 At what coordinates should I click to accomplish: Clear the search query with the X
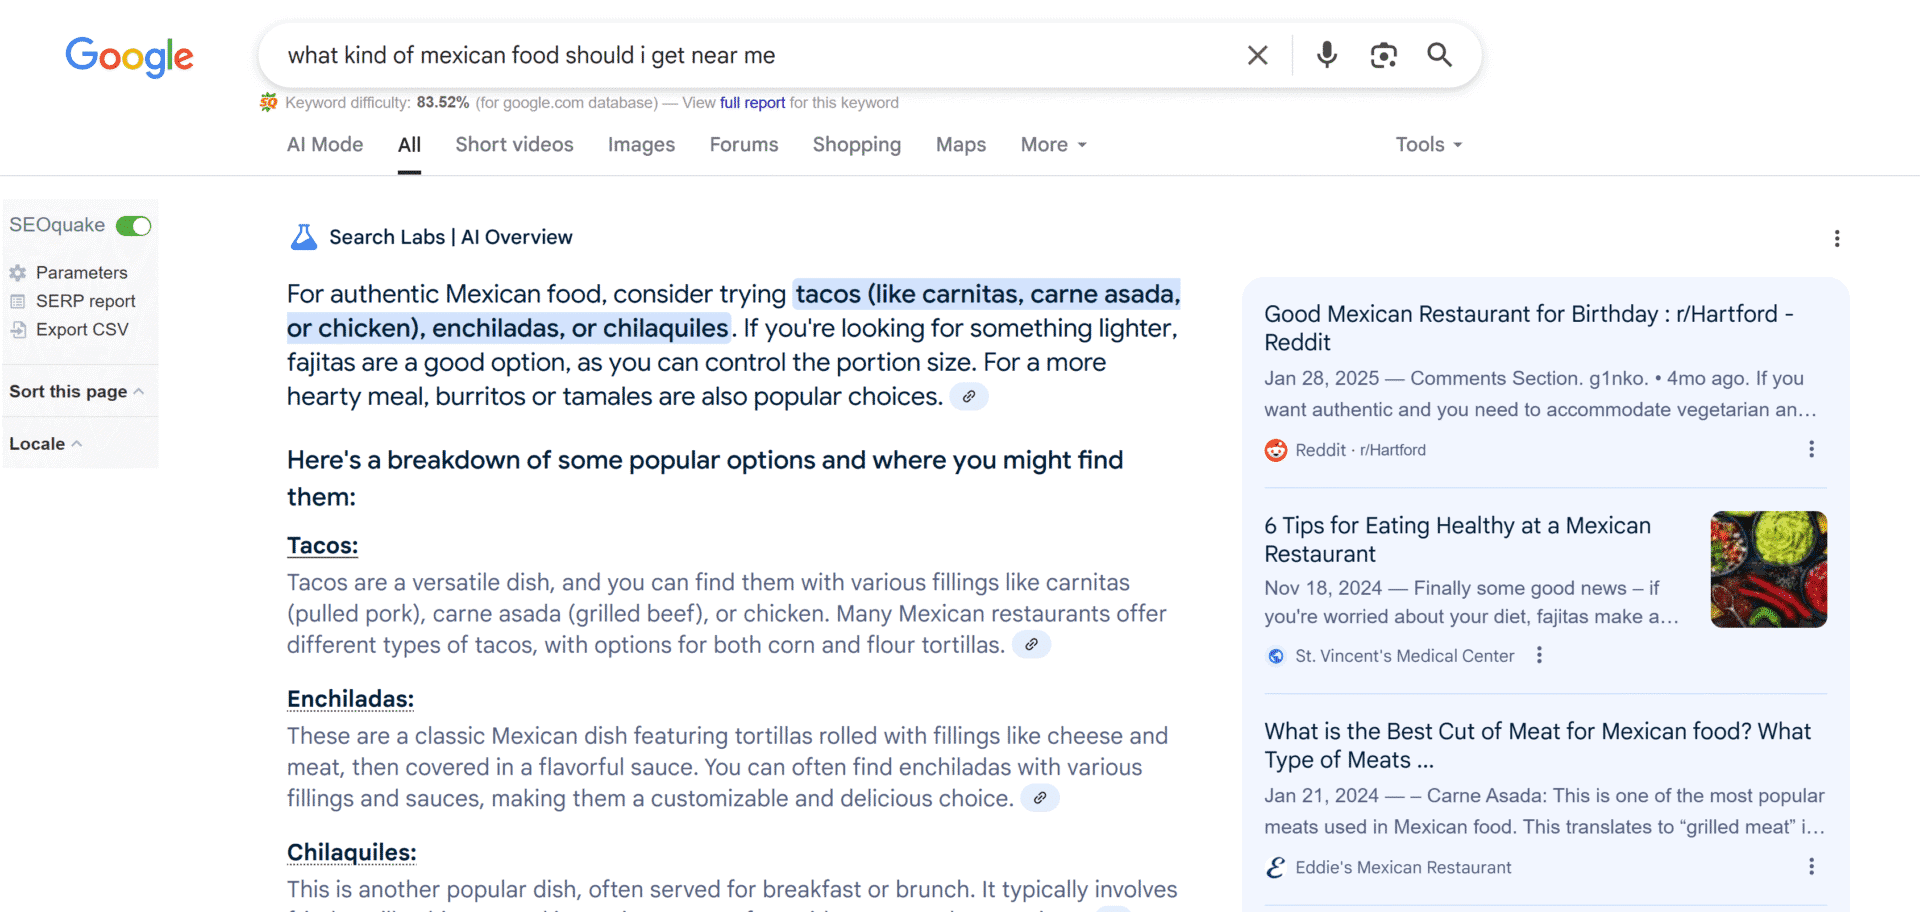coord(1257,55)
